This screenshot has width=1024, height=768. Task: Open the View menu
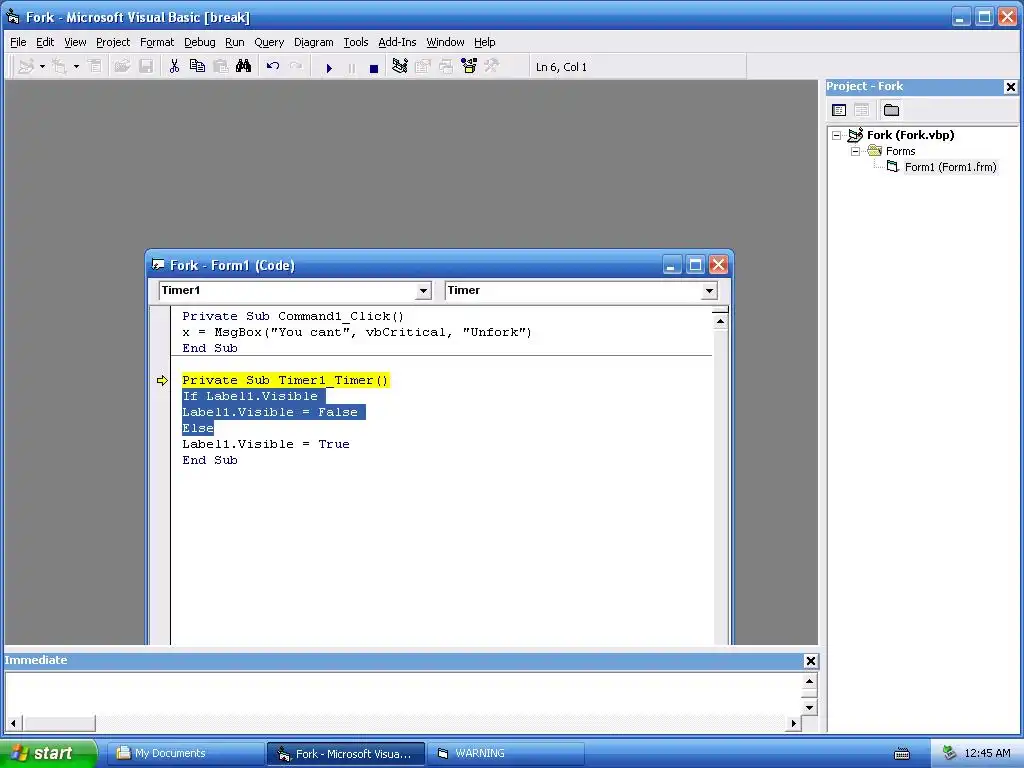tap(75, 42)
